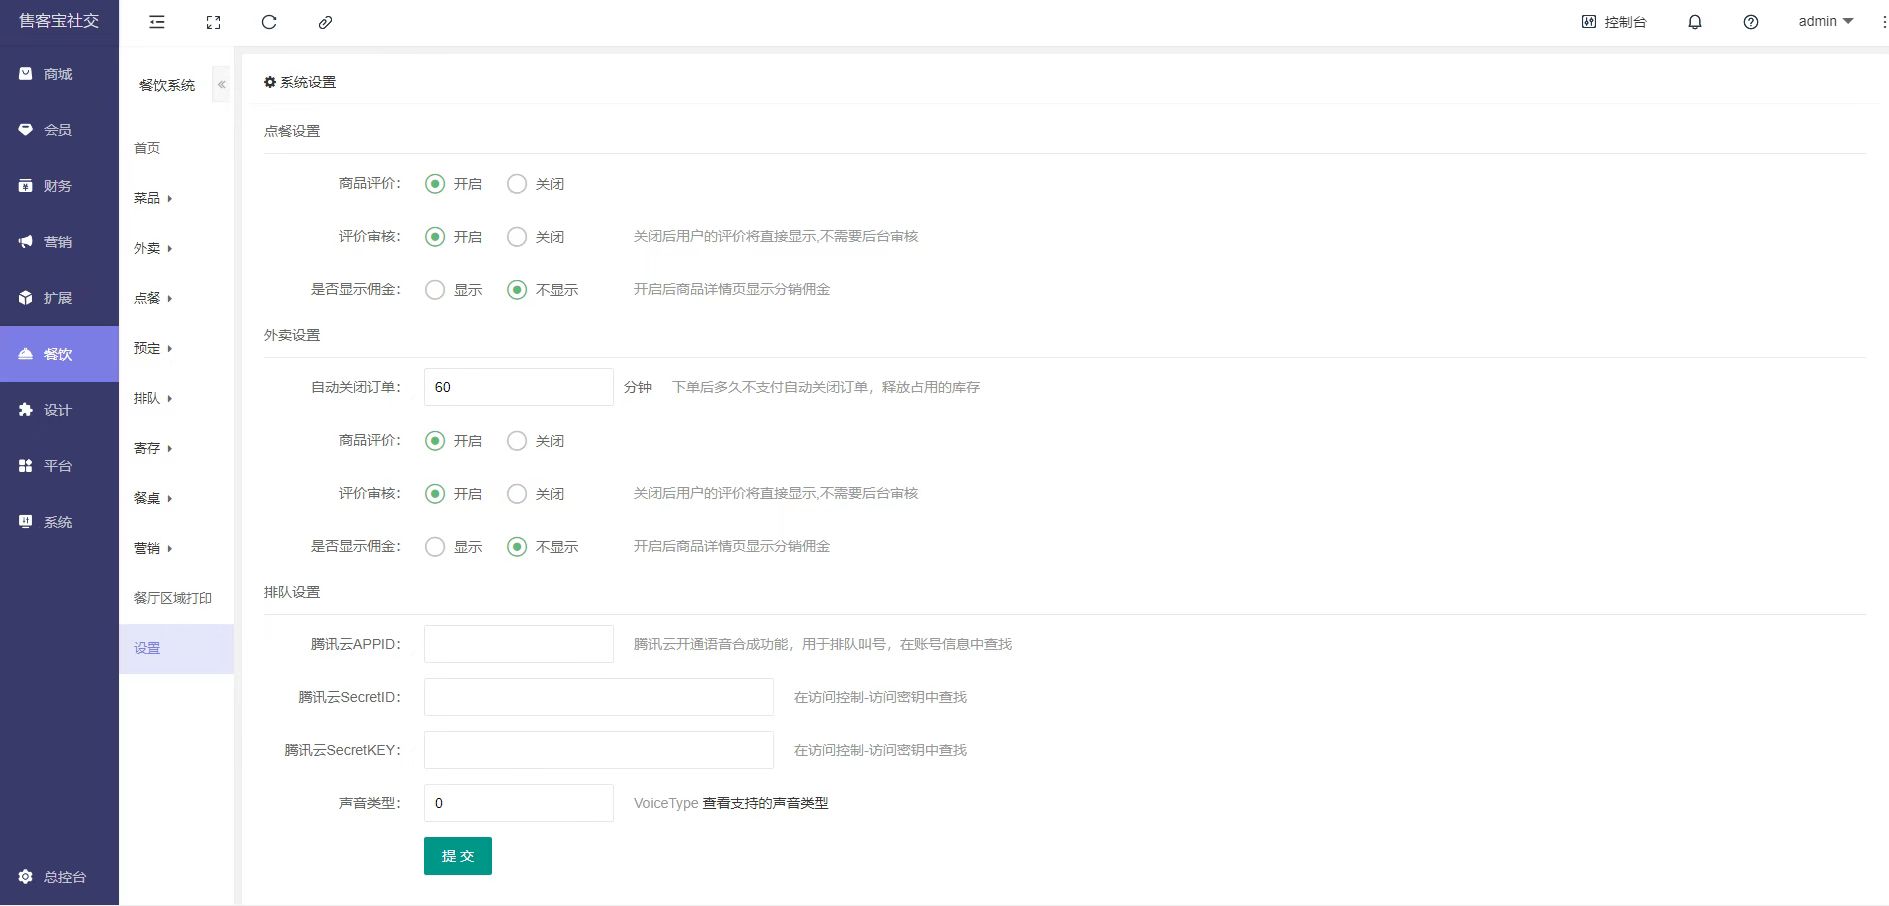Click the 提交 button

click(458, 856)
